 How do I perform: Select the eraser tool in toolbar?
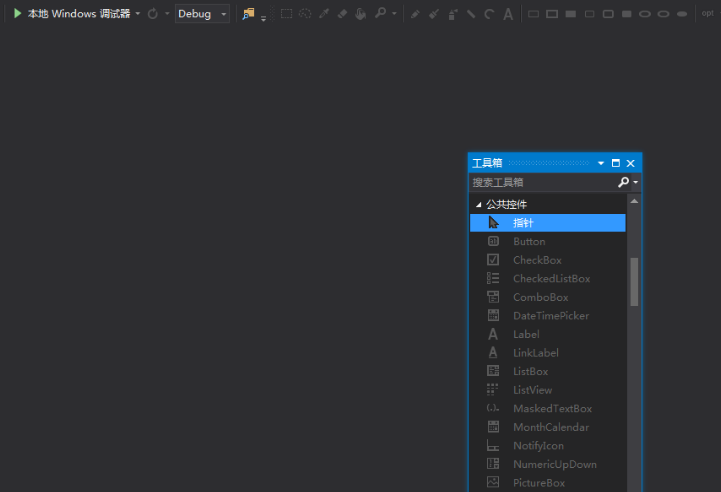[x=342, y=14]
